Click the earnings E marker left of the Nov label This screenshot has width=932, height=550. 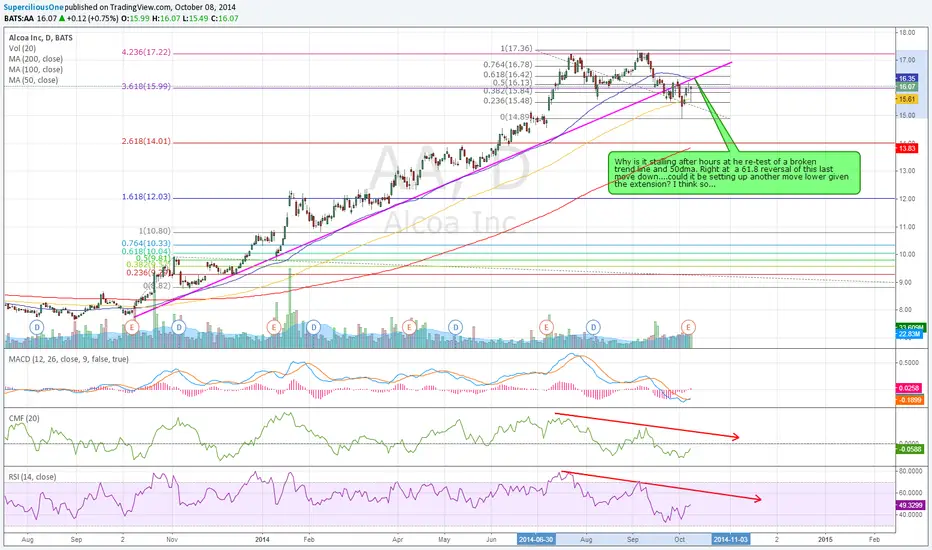(x=132, y=327)
